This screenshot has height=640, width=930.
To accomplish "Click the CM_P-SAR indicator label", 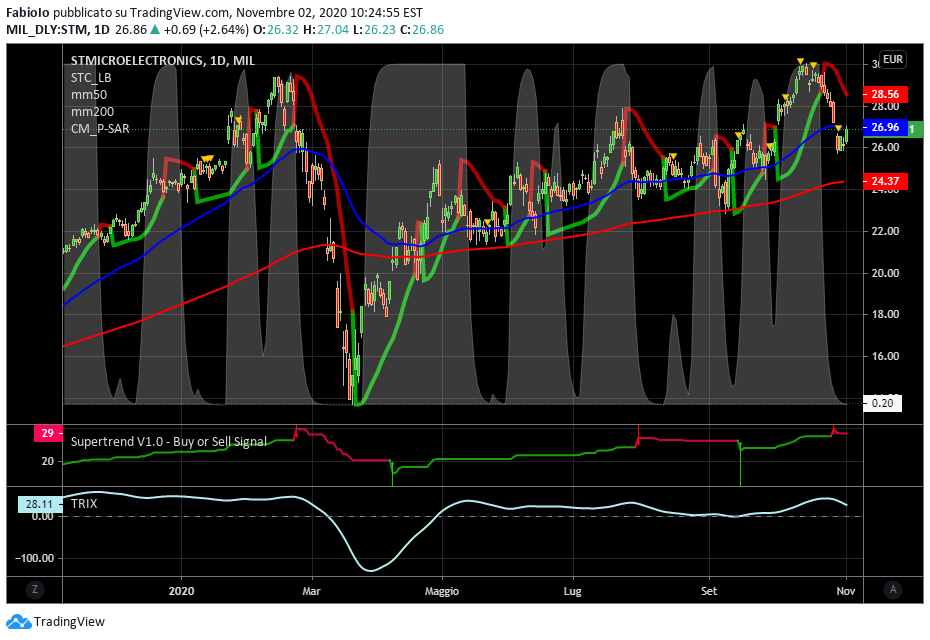I will 100,129.
